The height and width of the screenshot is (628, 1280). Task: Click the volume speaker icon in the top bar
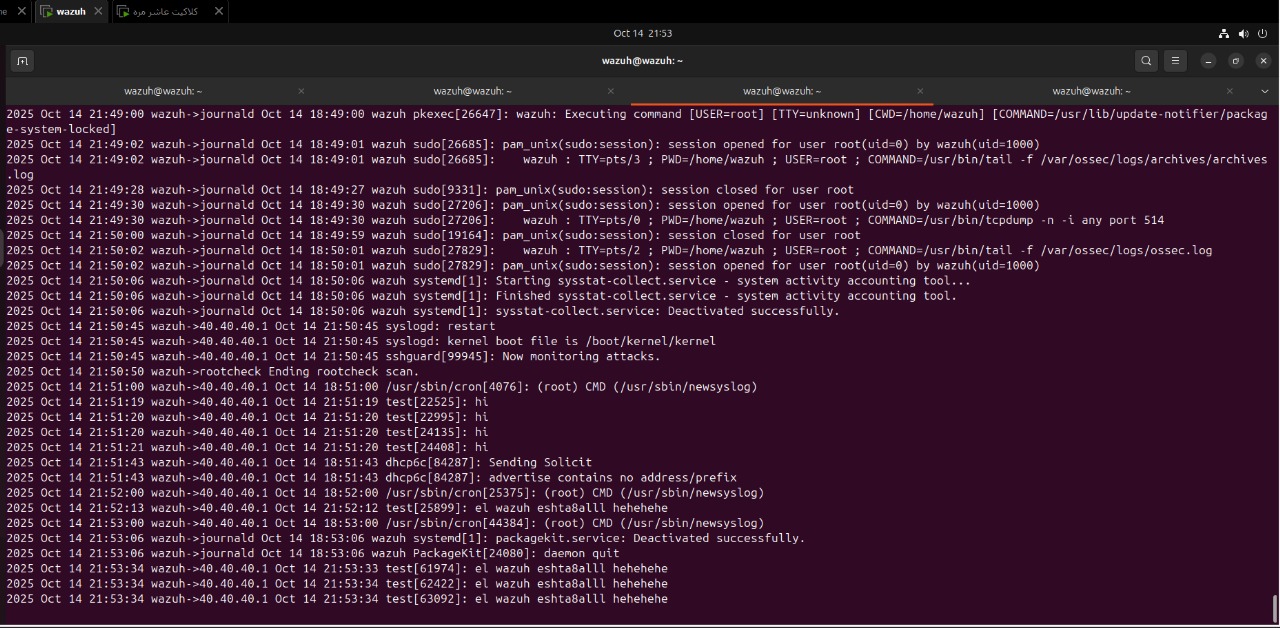[x=1243, y=34]
